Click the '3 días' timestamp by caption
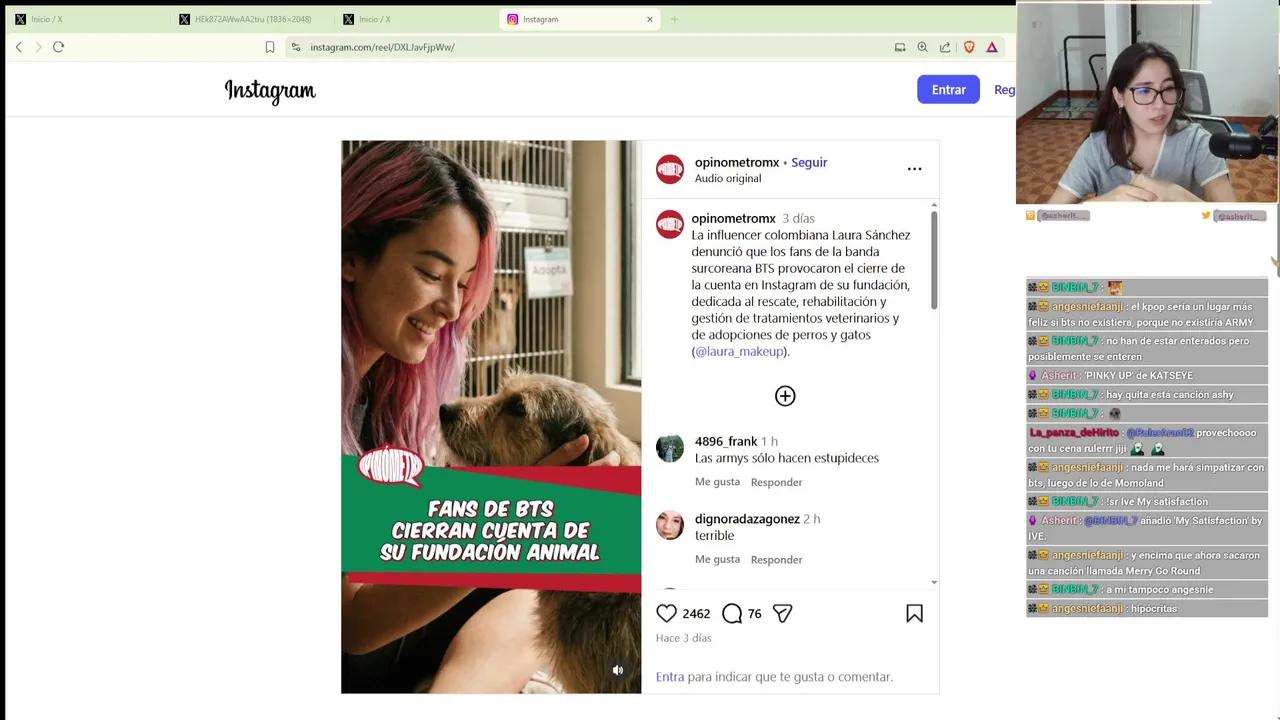 (x=798, y=218)
